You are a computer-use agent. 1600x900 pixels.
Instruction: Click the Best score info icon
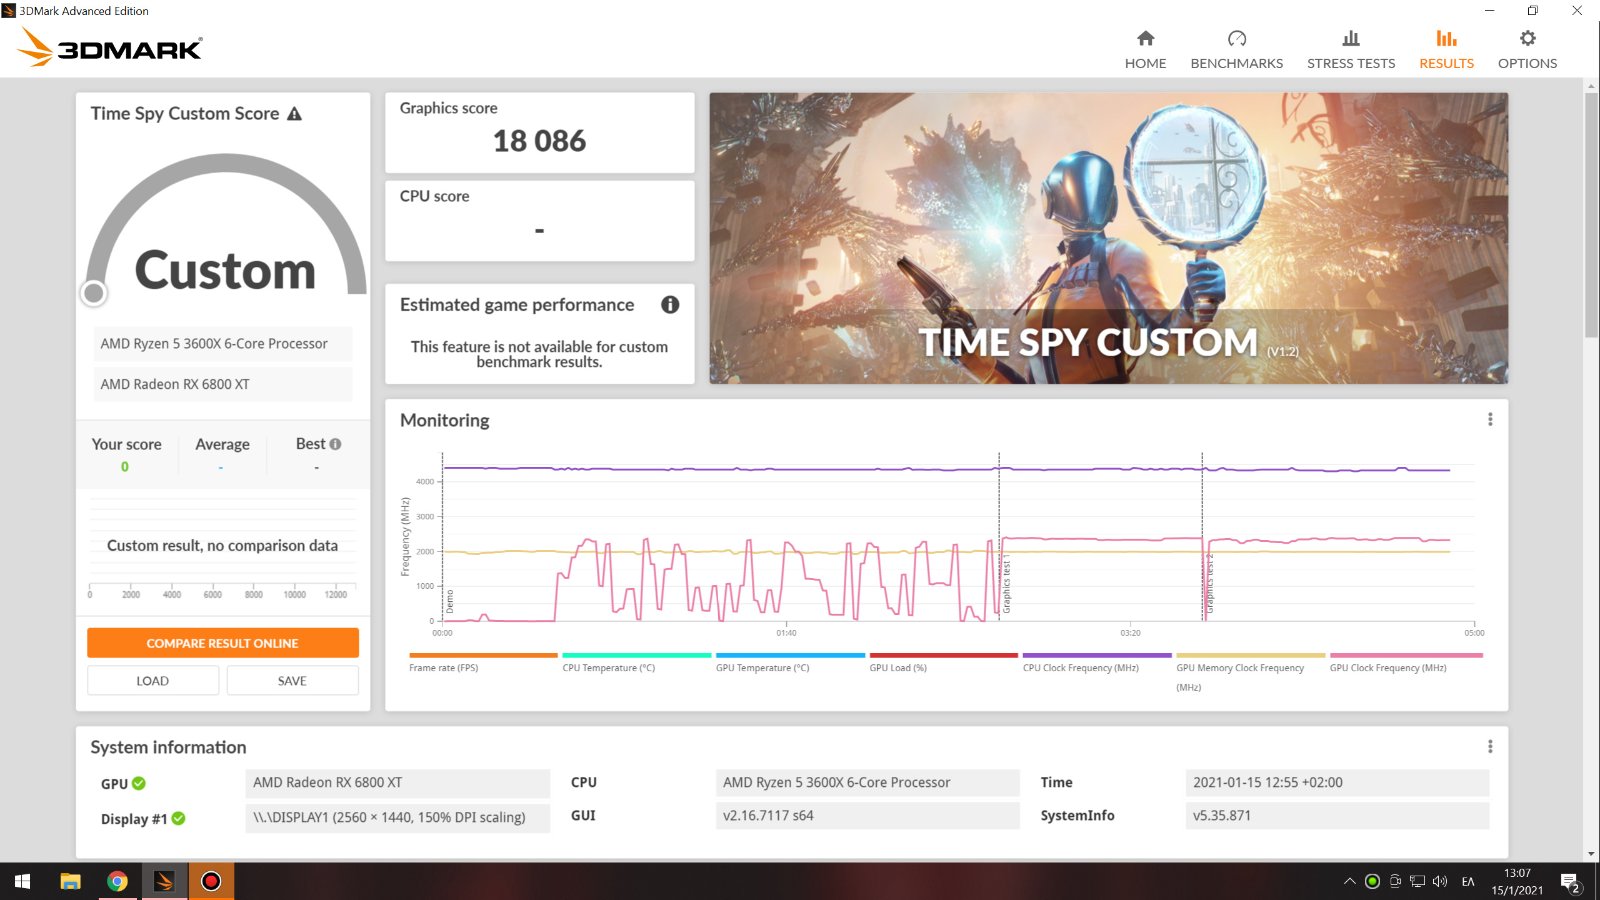[335, 444]
